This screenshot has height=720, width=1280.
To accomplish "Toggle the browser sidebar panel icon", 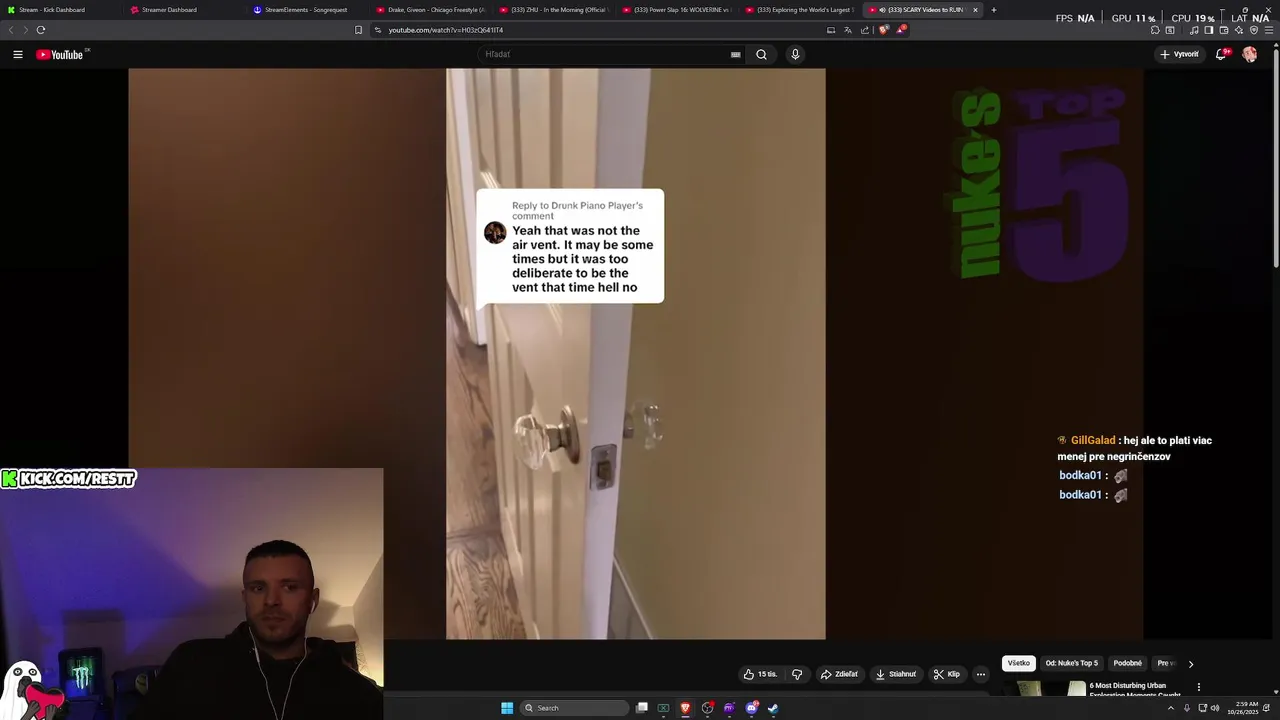I will click(1209, 30).
